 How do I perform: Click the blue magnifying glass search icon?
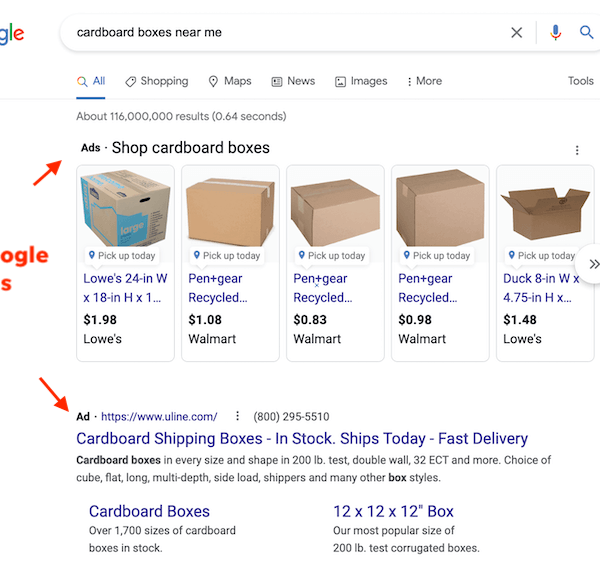click(587, 33)
